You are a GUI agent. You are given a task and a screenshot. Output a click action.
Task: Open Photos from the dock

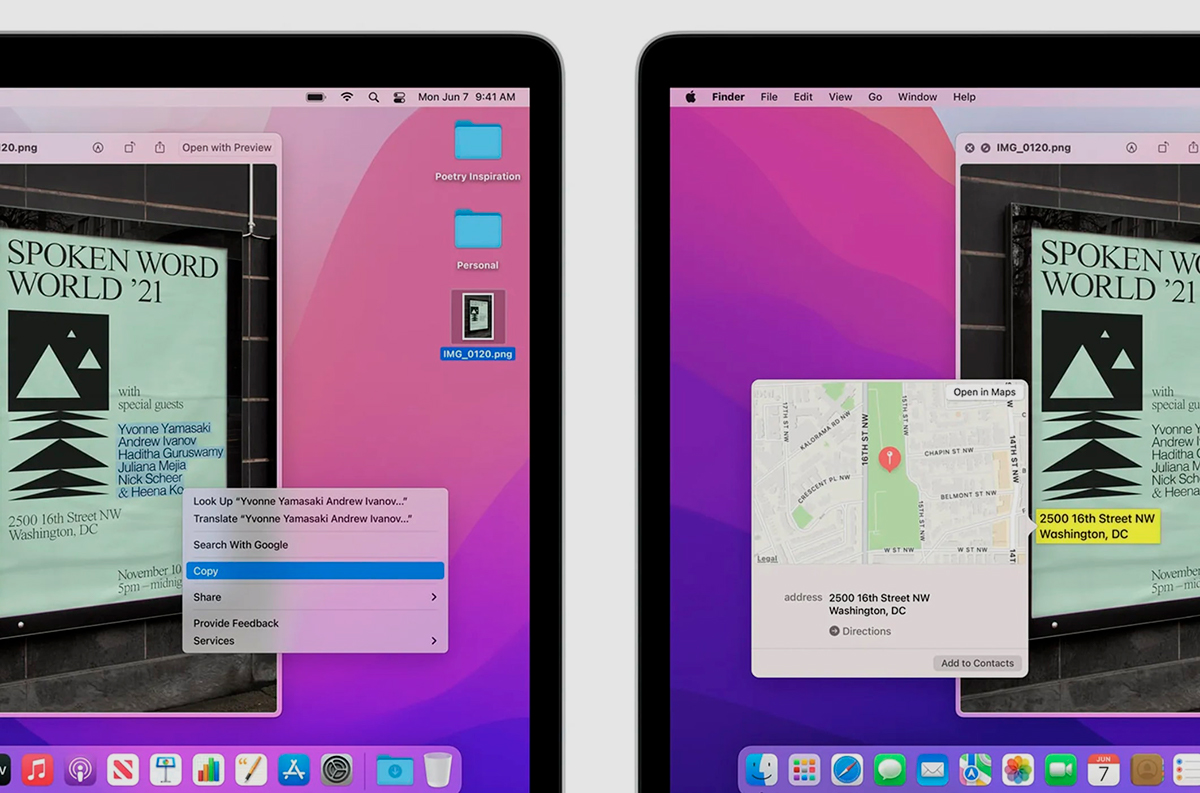[x=1018, y=769]
